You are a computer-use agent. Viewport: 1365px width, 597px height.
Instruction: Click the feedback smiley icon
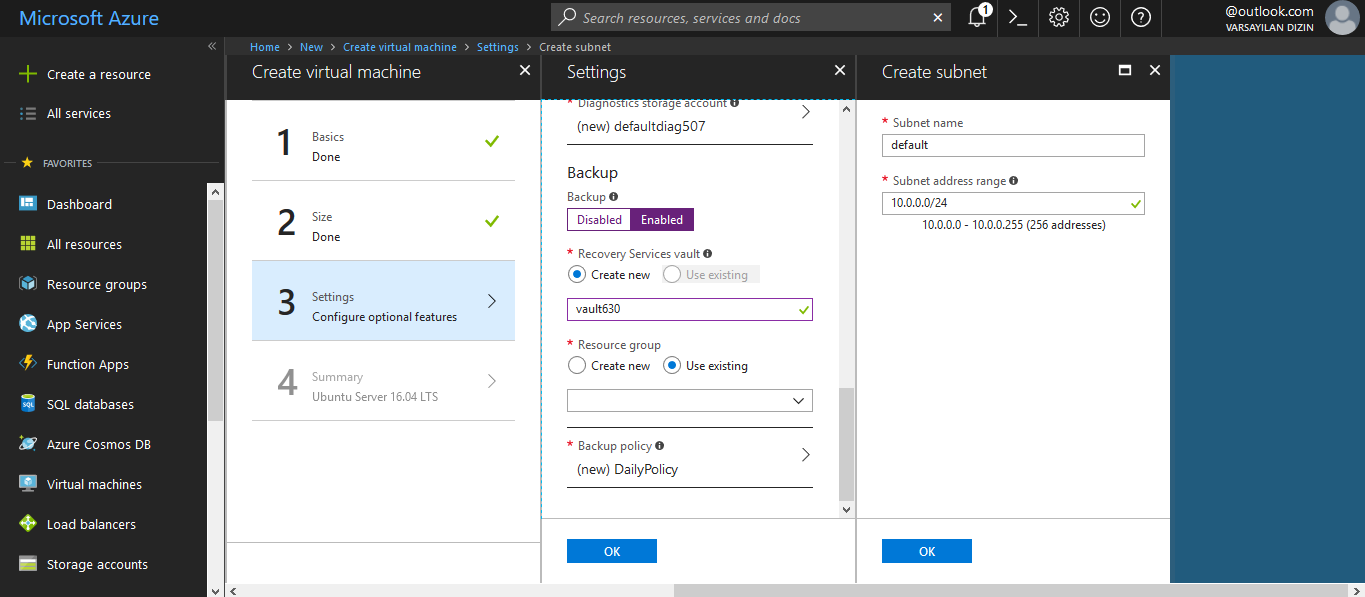[1100, 18]
